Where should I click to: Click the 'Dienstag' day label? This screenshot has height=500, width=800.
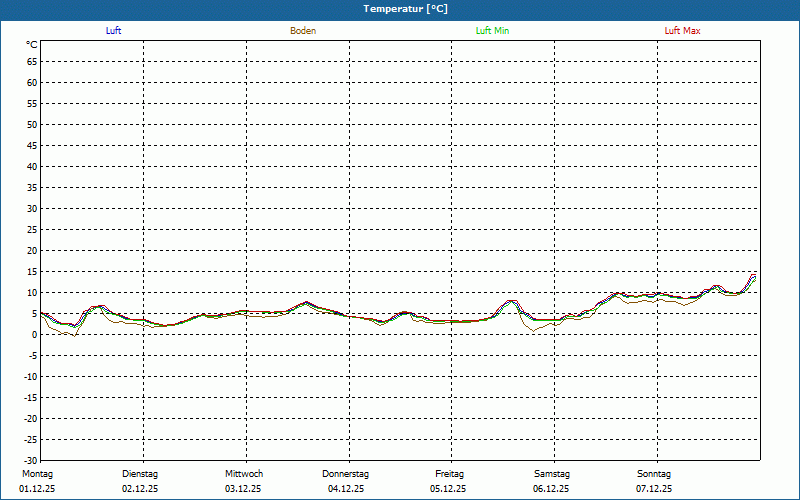(140, 474)
